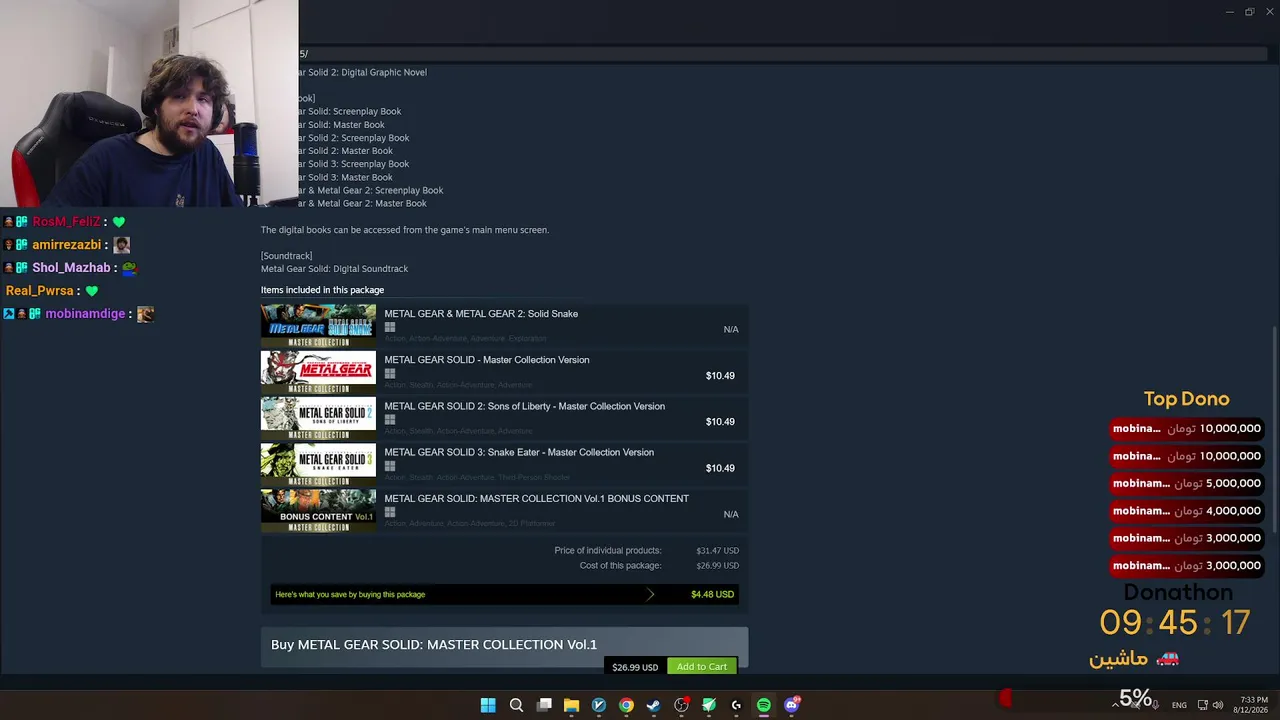Launch File Explorer from the taskbar

click(x=571, y=705)
